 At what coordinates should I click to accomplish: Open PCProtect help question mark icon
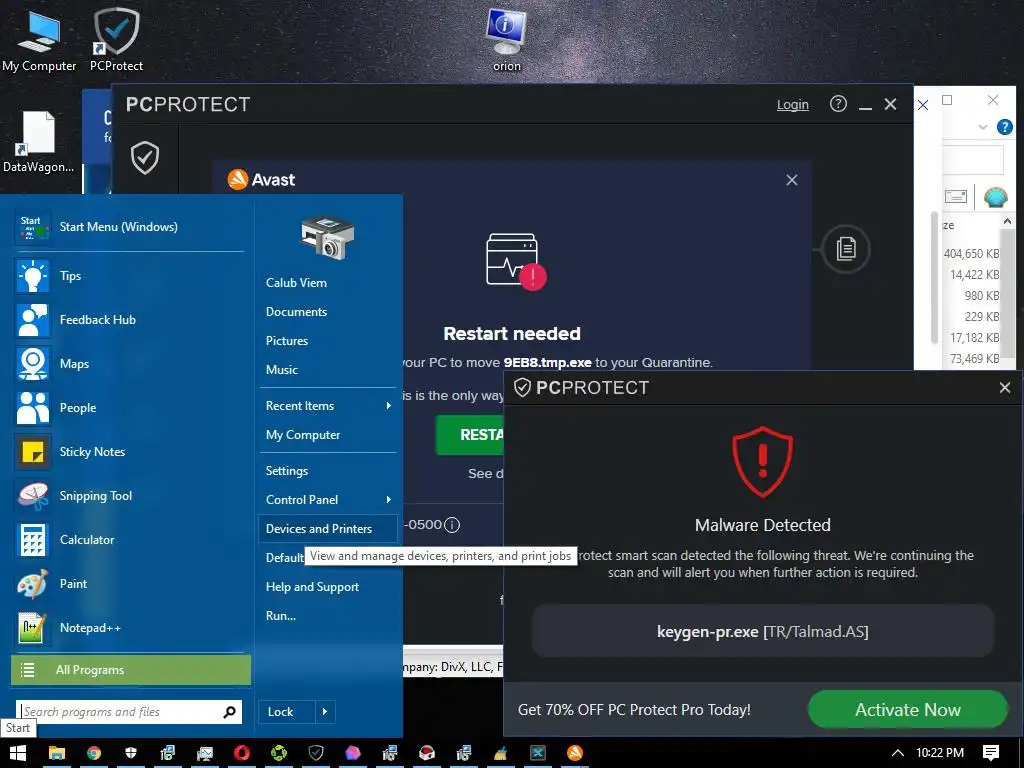[838, 104]
